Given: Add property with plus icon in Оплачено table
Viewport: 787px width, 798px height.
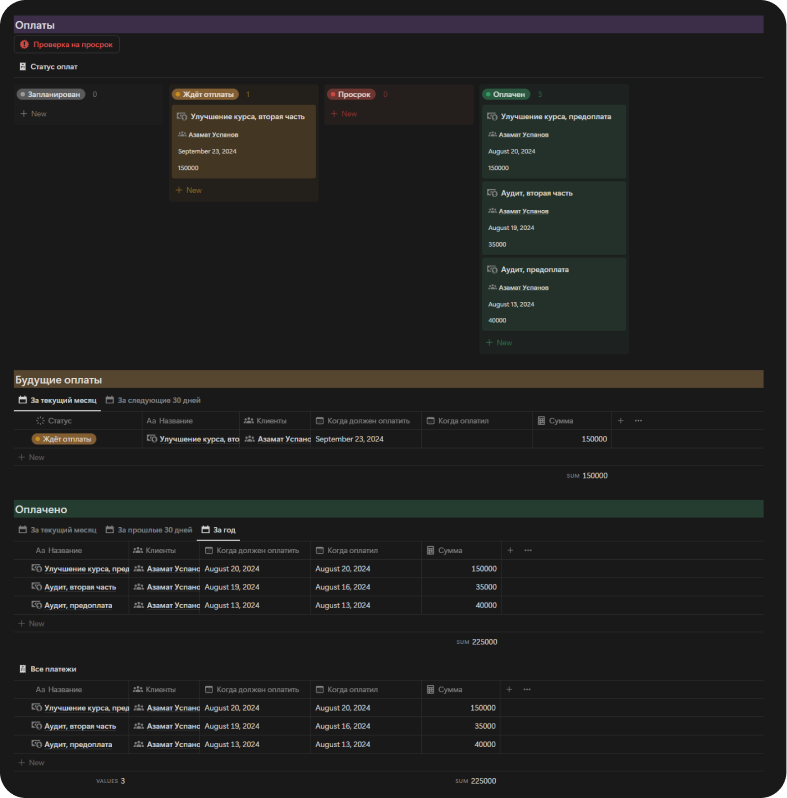Looking at the screenshot, I should [510, 551].
